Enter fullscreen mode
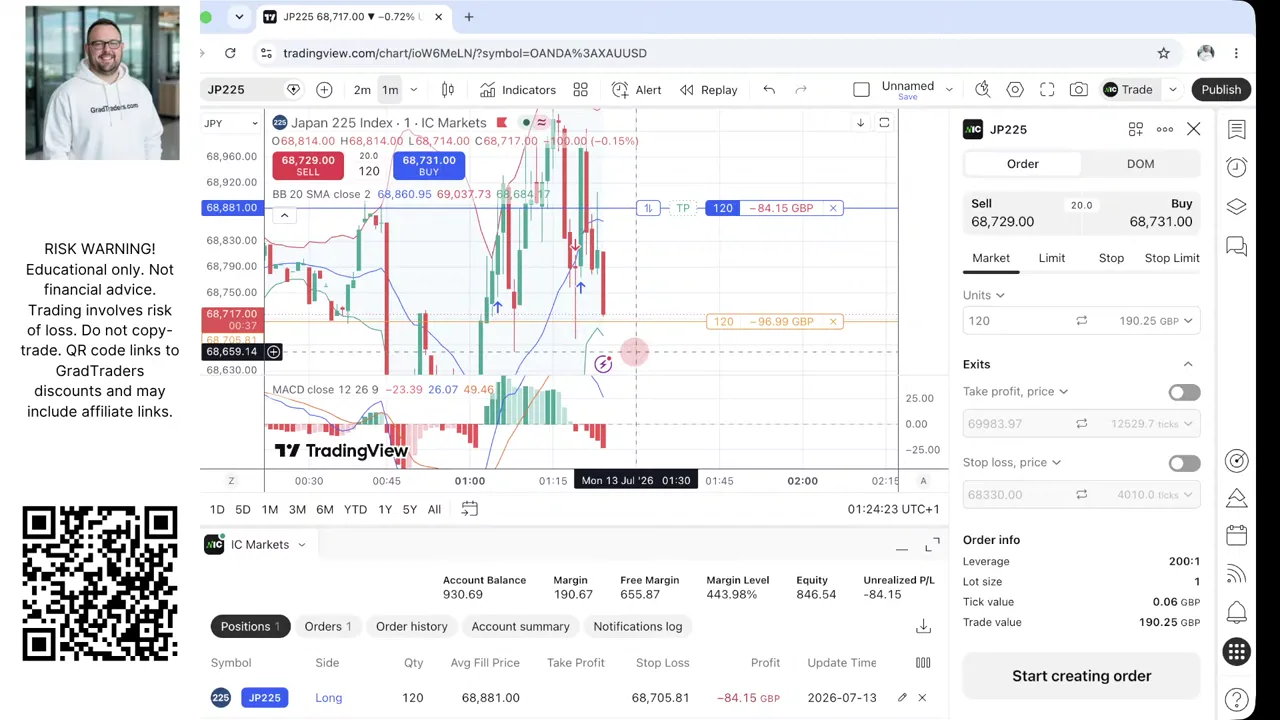Viewport: 1280px width, 720px height. coord(1047,90)
